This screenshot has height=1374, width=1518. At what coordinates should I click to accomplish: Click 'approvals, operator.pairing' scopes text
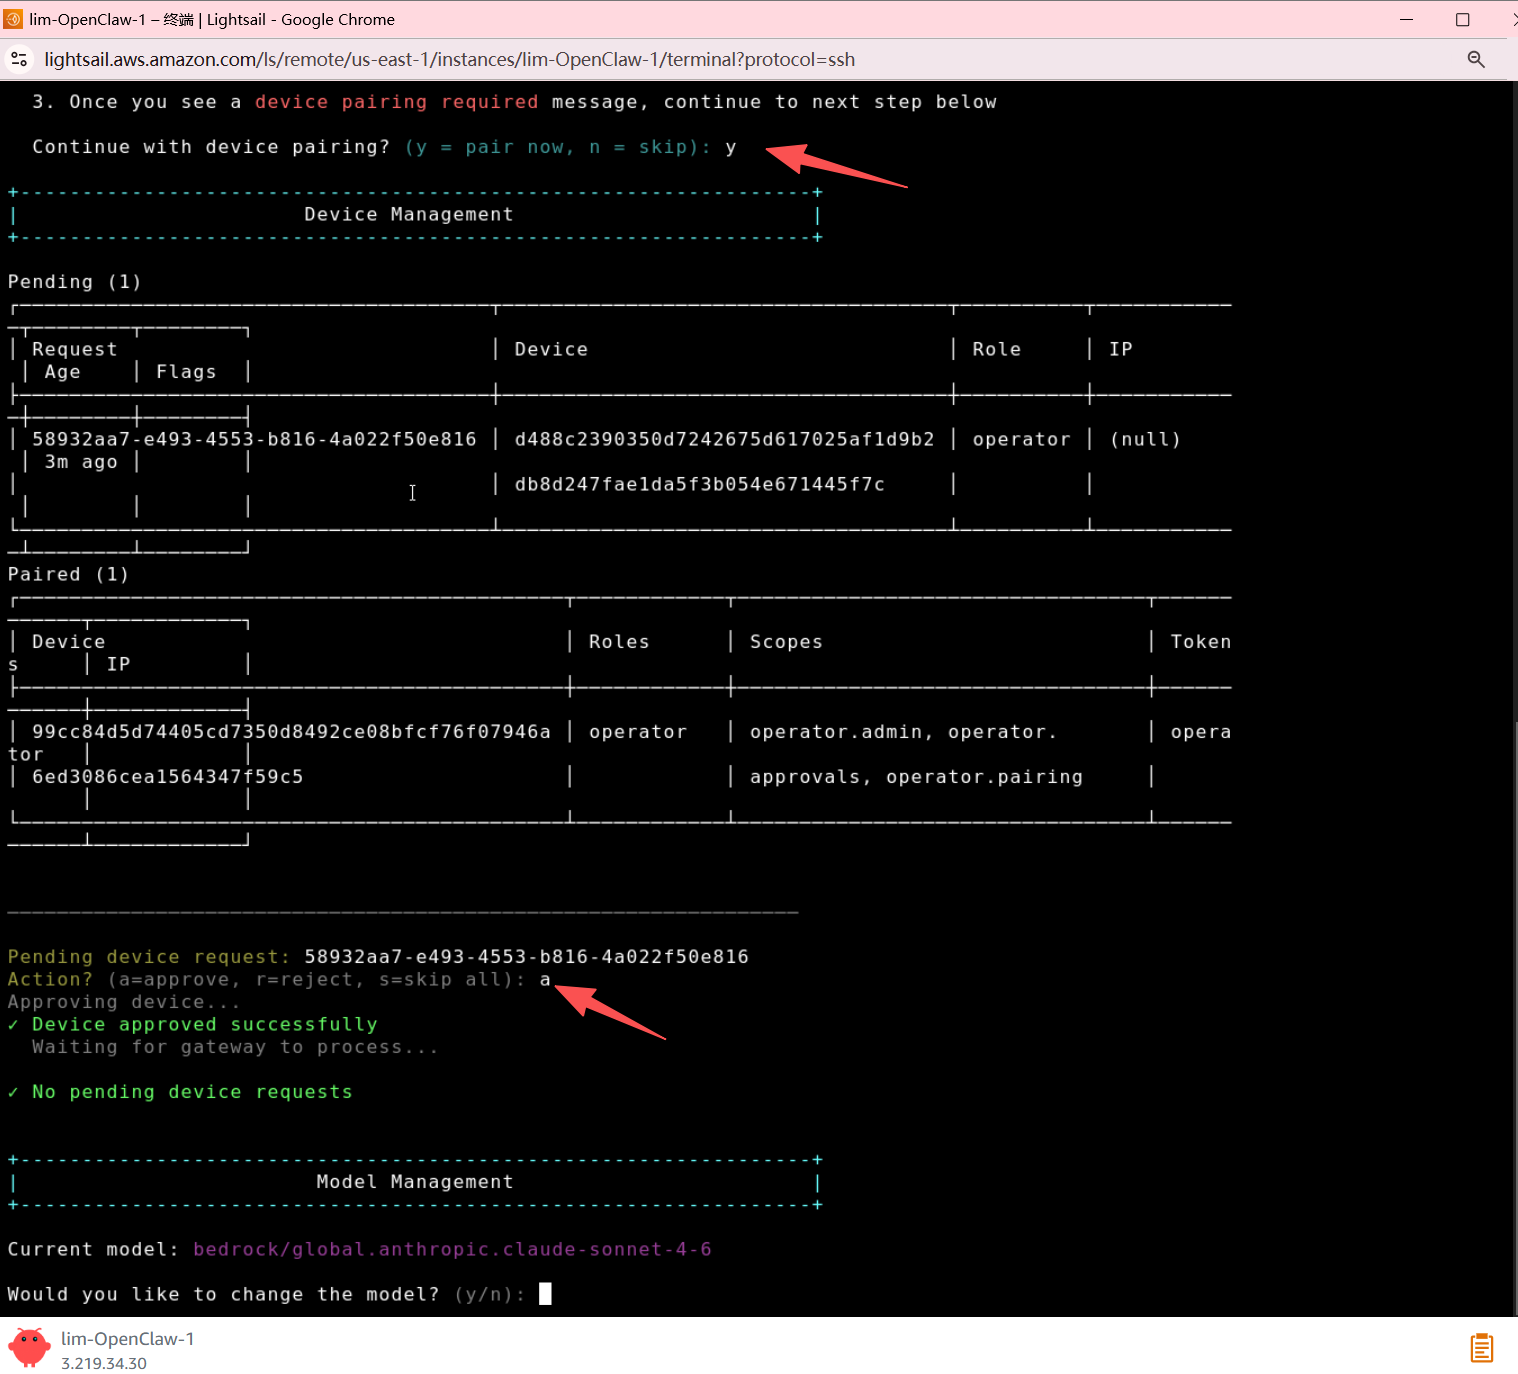(x=916, y=777)
